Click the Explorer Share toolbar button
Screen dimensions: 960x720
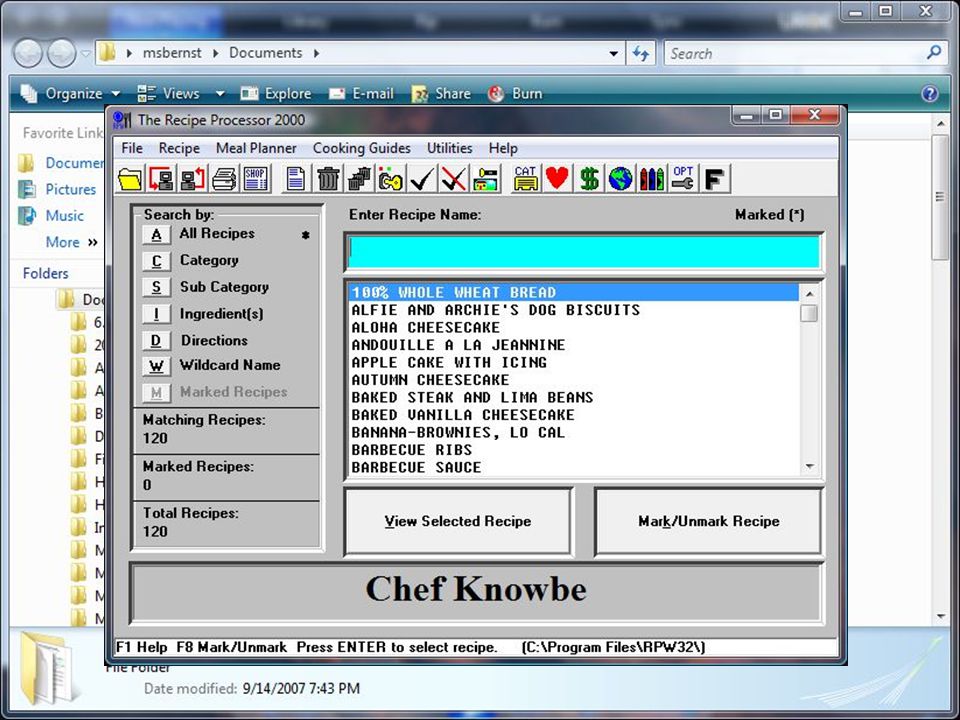coord(441,94)
